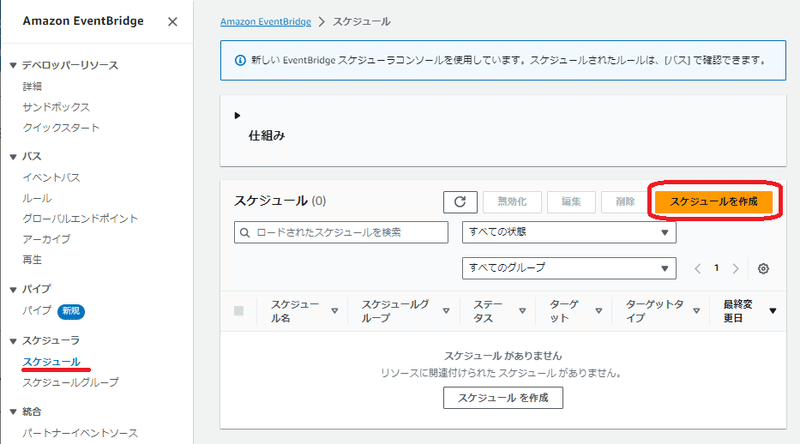Click the info icon in the banner
This screenshot has height=444, width=800.
(x=240, y=59)
